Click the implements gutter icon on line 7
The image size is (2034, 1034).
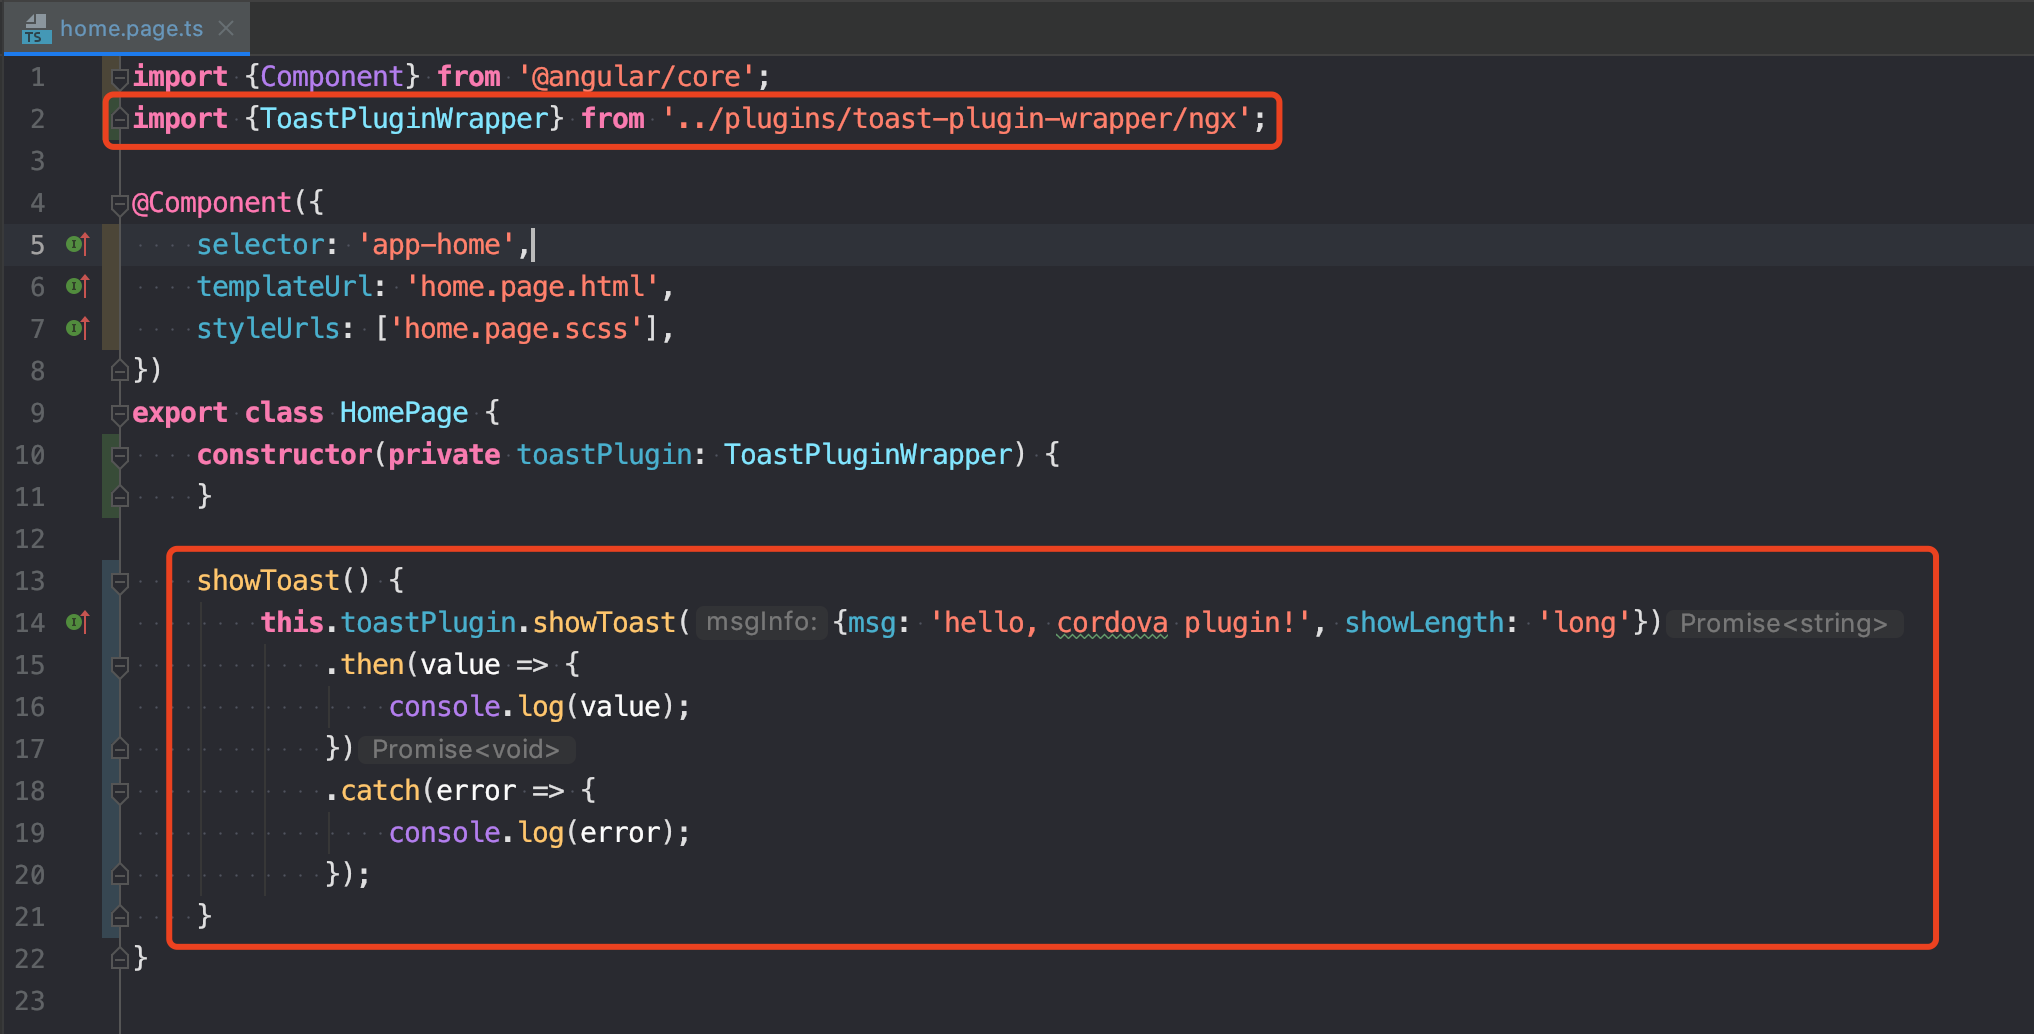[78, 328]
